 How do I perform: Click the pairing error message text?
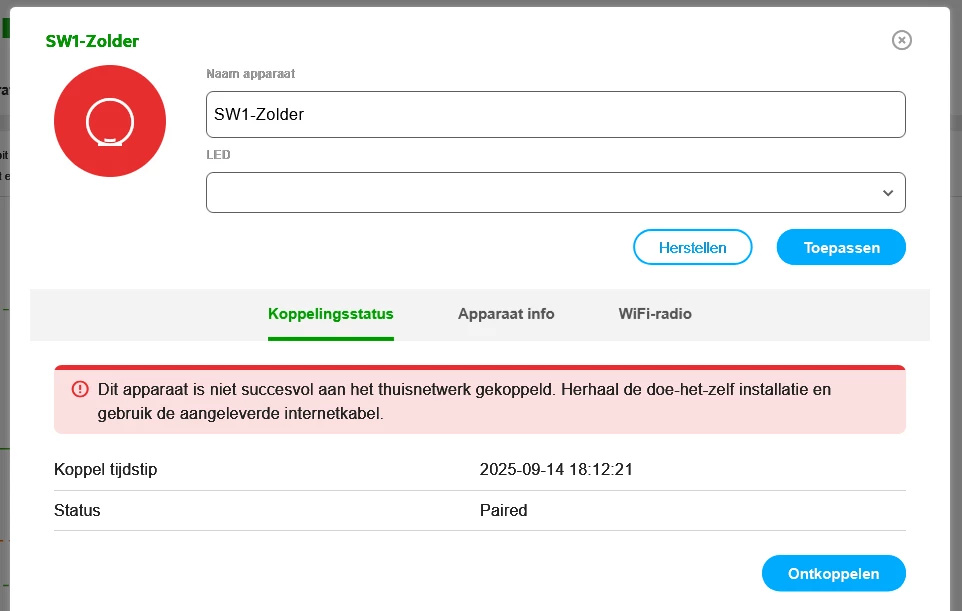point(464,400)
